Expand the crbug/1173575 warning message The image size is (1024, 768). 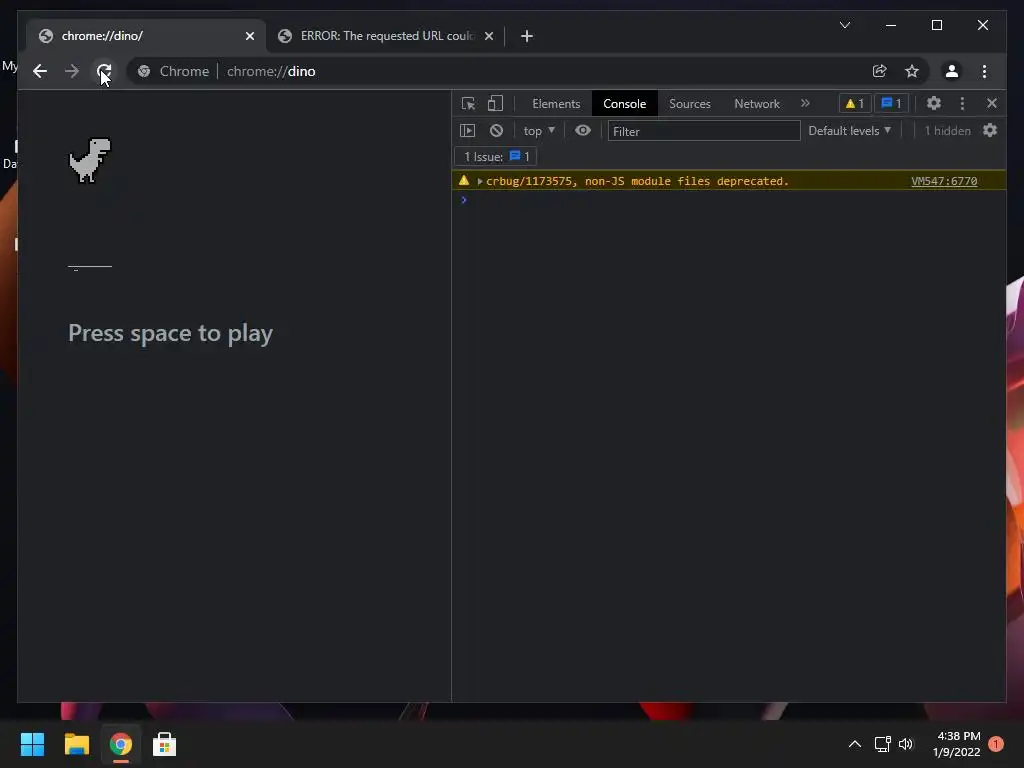coord(480,181)
